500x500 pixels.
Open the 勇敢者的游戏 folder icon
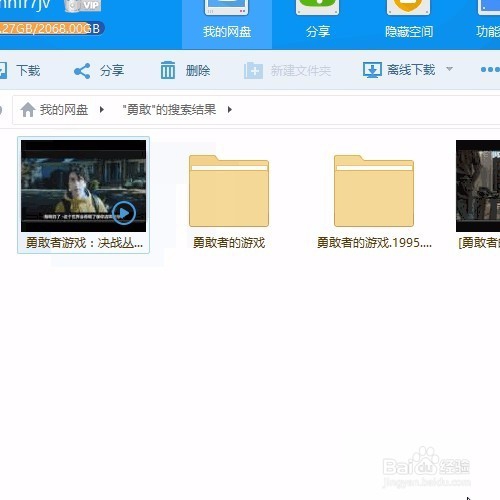[x=229, y=191]
